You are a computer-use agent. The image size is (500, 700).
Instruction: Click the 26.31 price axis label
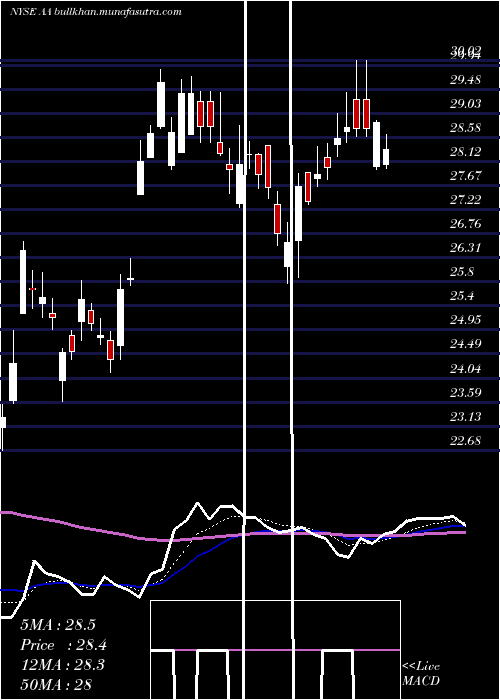click(465, 248)
